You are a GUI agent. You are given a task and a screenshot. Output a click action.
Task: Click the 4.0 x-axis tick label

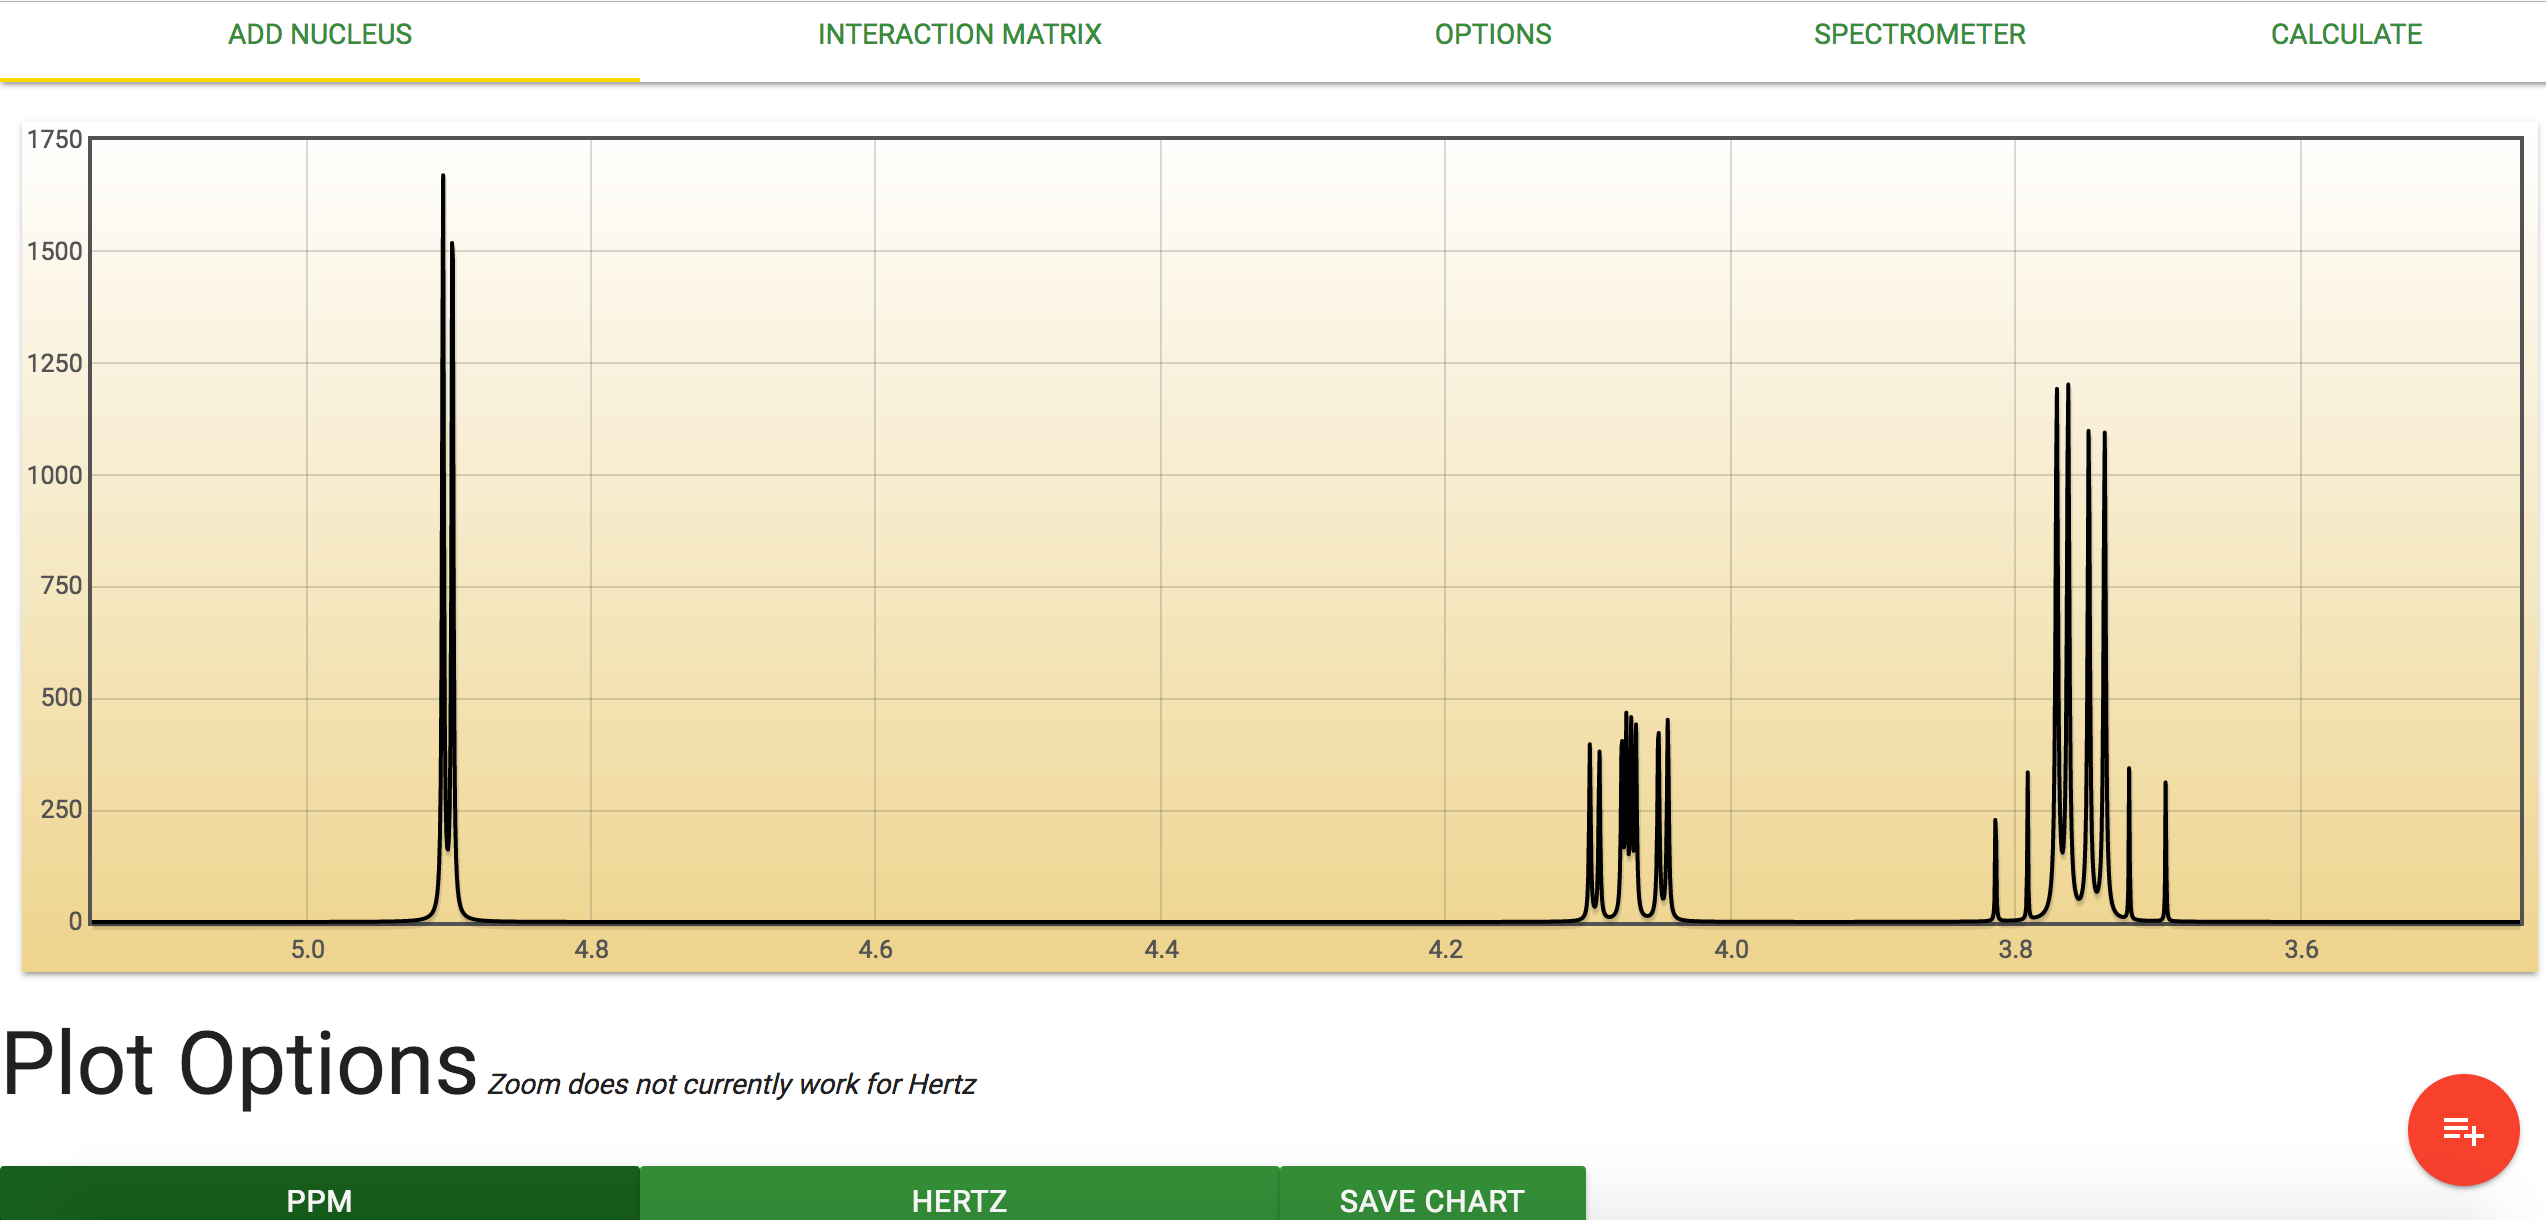tap(1731, 949)
